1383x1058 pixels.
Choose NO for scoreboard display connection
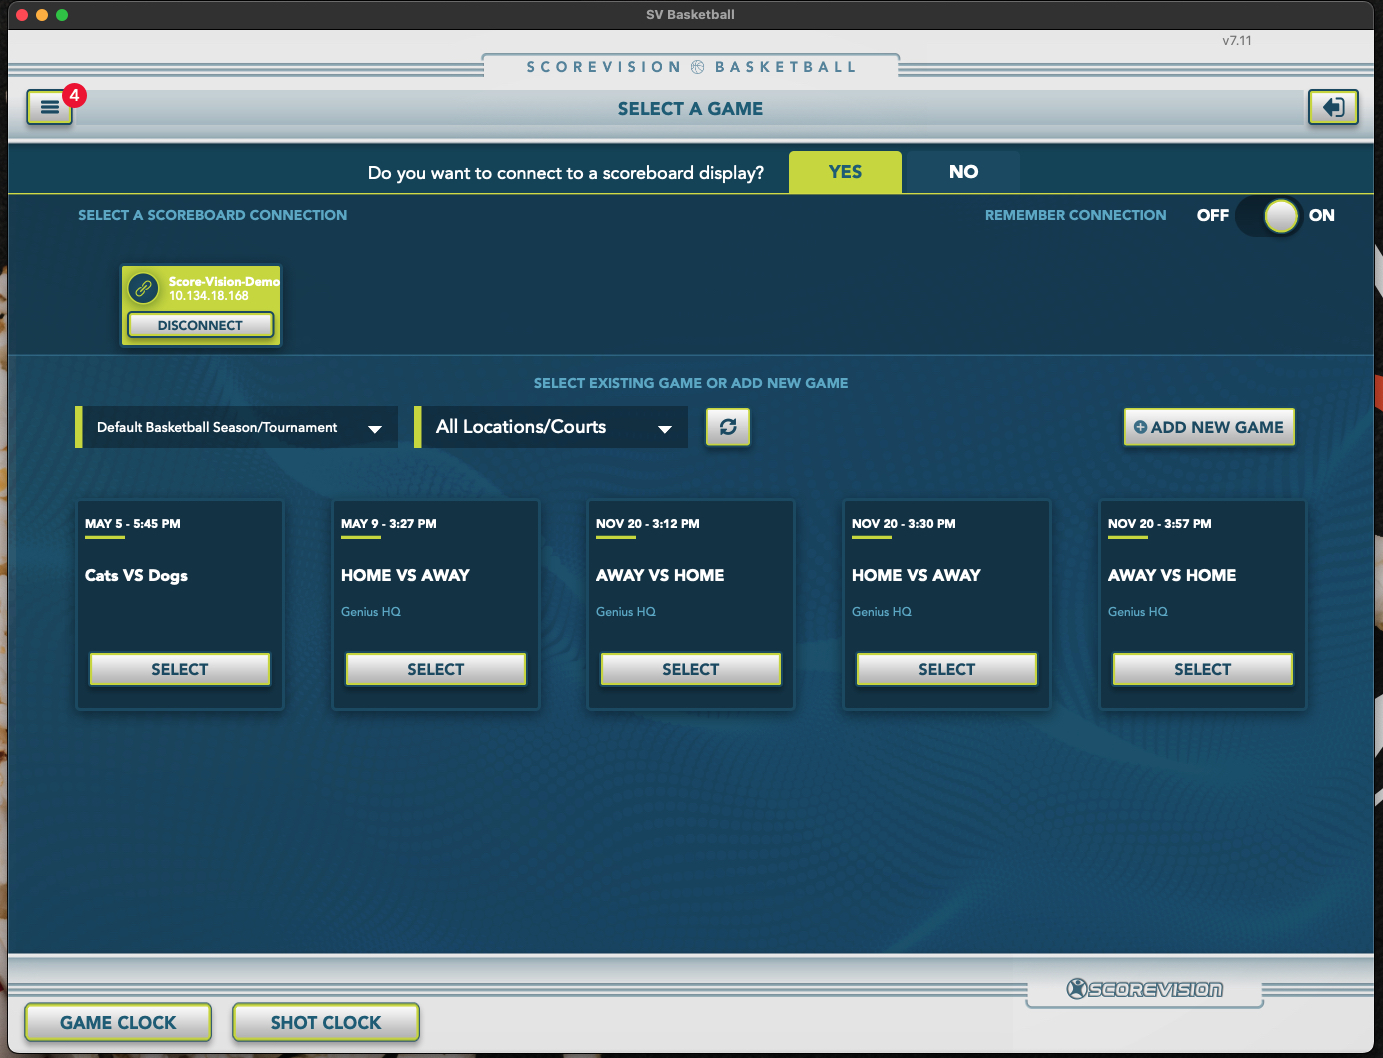point(962,172)
